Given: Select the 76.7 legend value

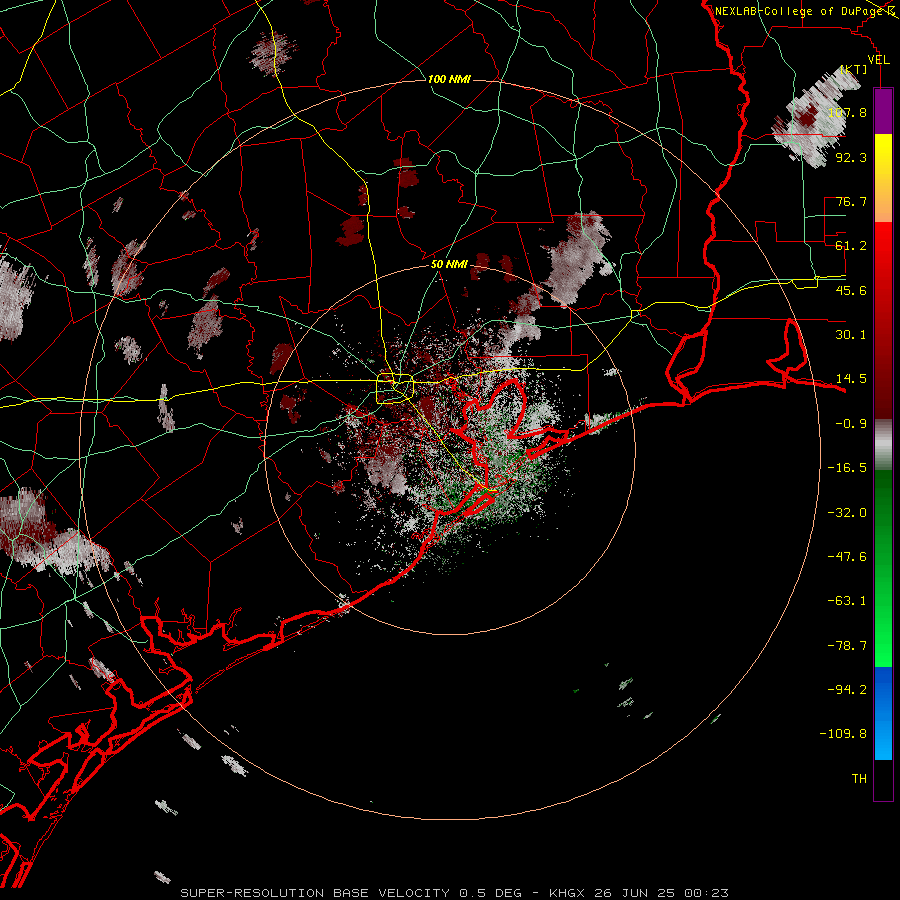Looking at the screenshot, I should (x=851, y=201).
